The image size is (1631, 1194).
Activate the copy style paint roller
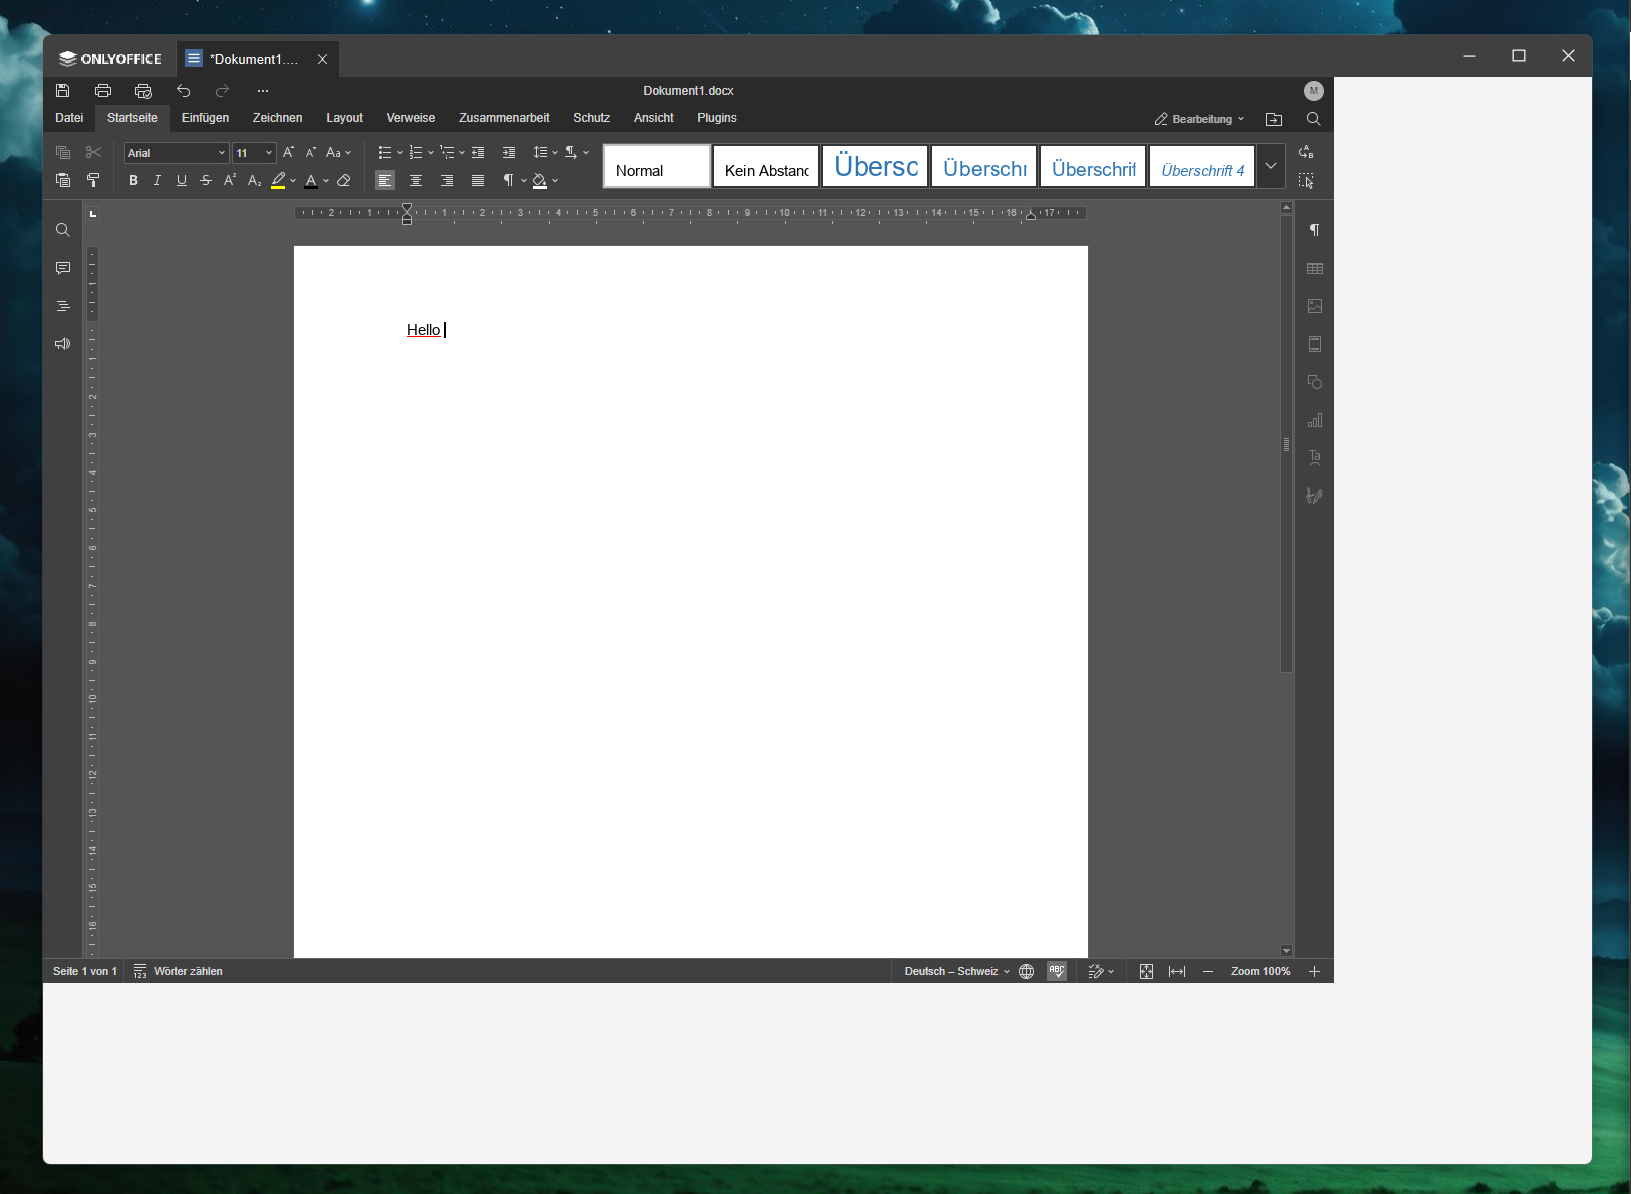(x=94, y=181)
